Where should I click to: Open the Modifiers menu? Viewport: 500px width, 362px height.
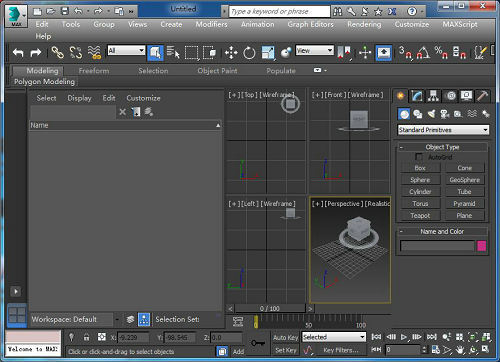(x=211, y=24)
